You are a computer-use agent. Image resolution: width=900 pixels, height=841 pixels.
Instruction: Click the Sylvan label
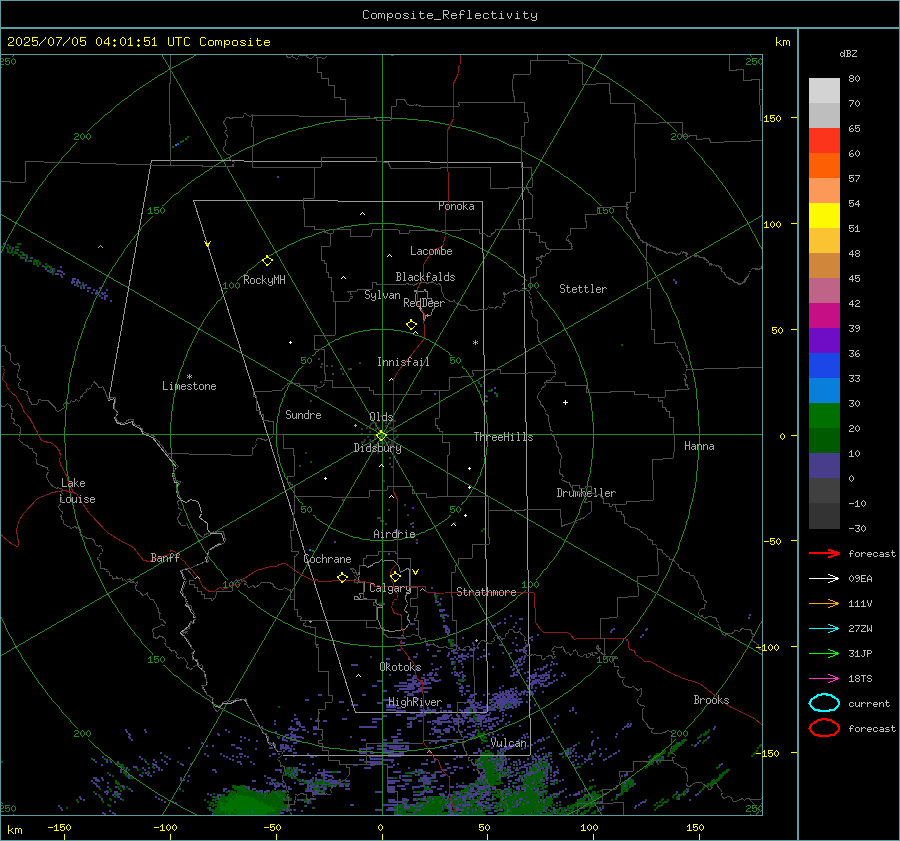coord(382,295)
